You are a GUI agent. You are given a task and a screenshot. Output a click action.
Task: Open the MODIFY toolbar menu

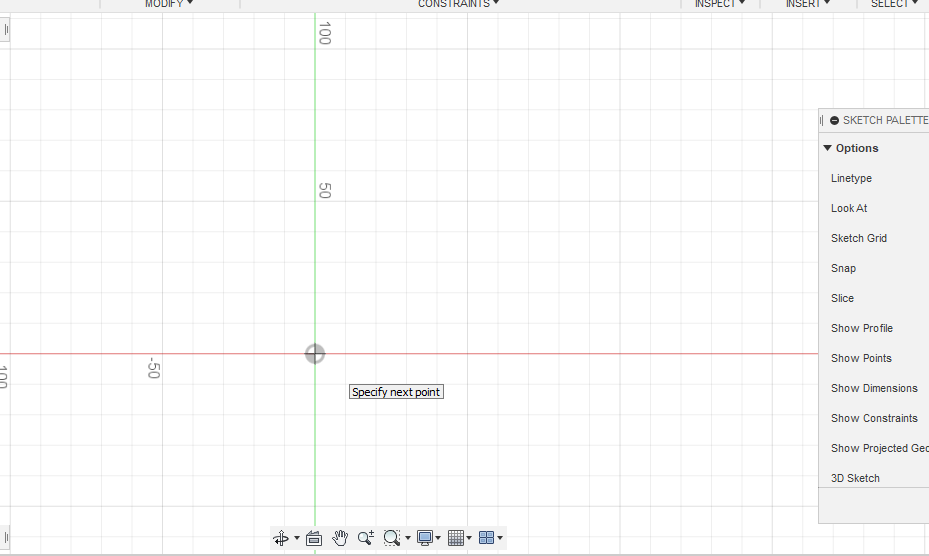[169, 4]
